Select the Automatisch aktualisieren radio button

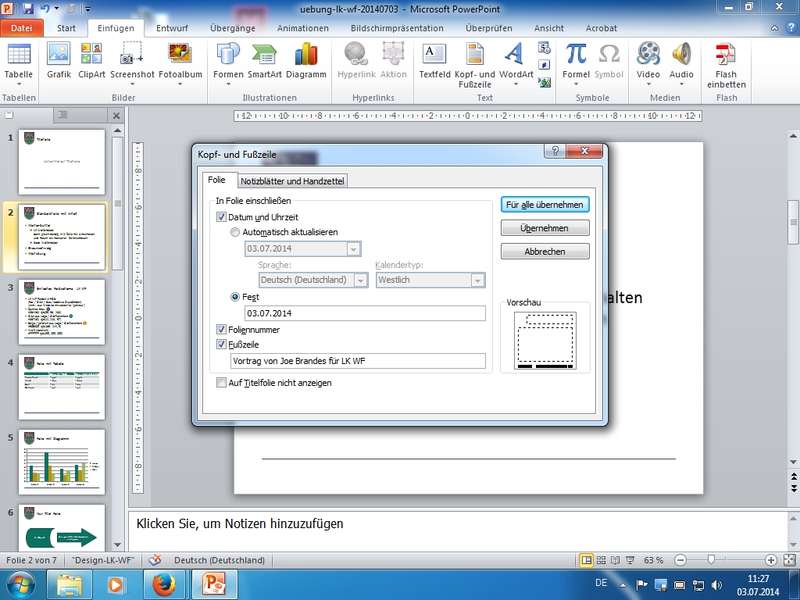pyautogui.click(x=236, y=232)
